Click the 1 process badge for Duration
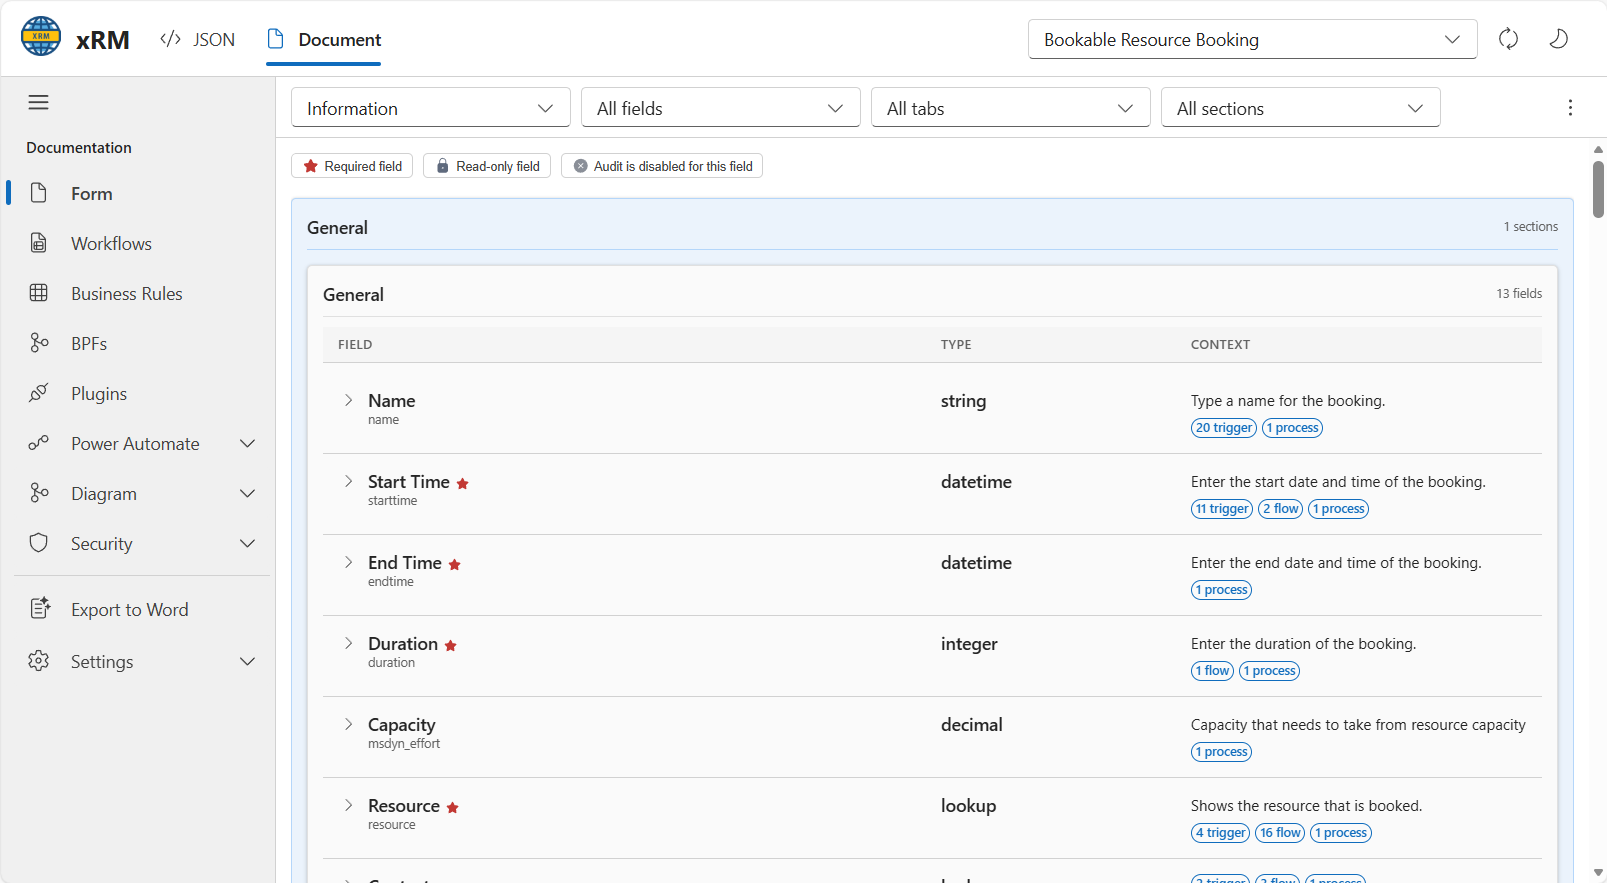Screen dimensions: 1607x883 click(1270, 671)
